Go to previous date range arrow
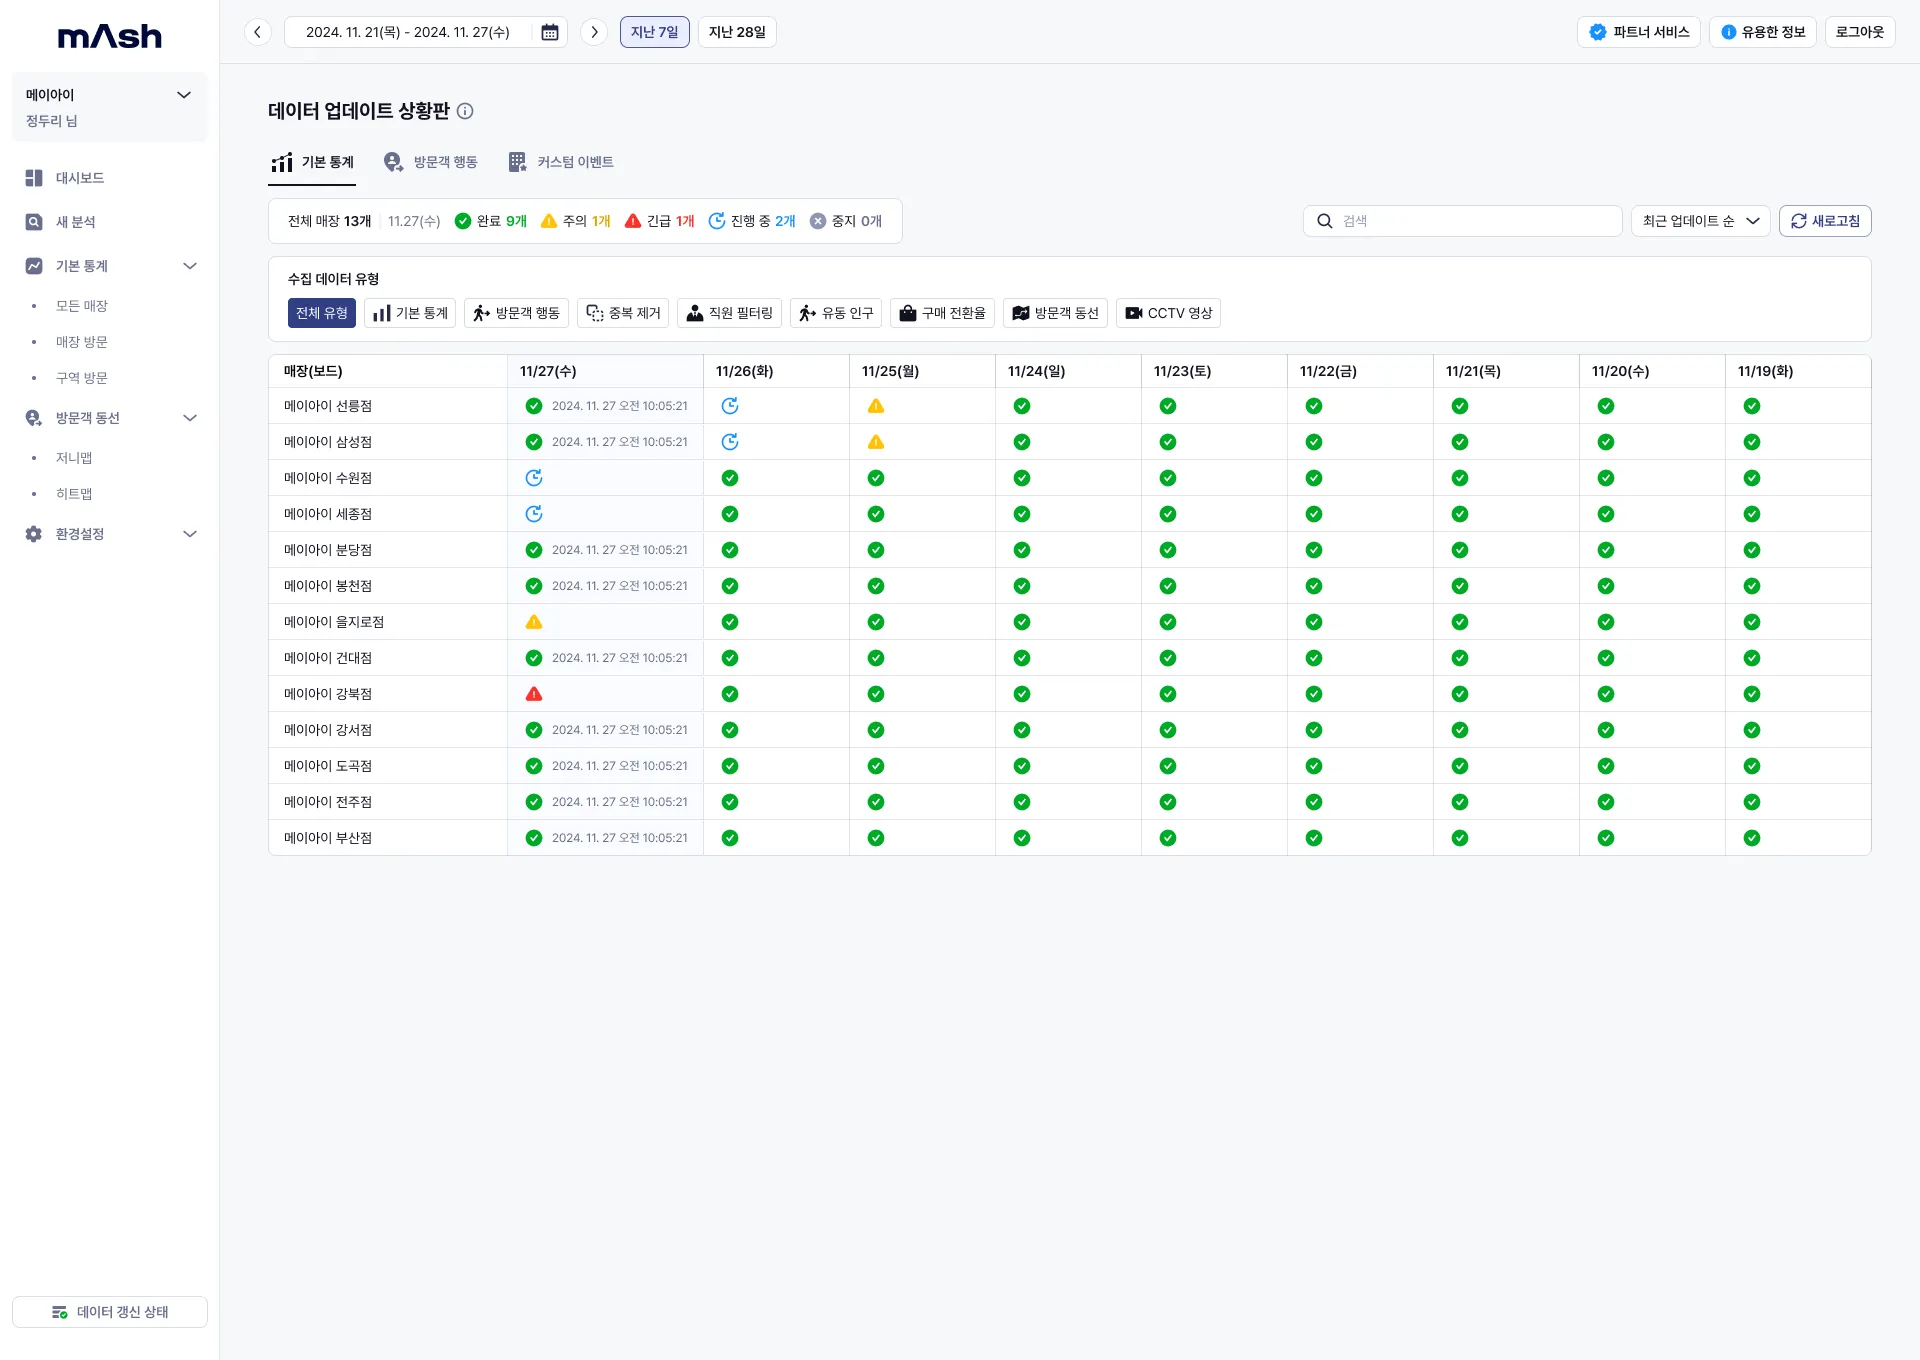This screenshot has width=1920, height=1360. [x=258, y=32]
